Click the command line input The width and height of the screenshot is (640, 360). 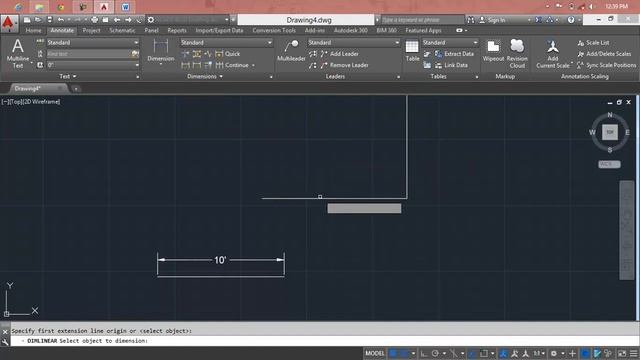click(x=324, y=341)
